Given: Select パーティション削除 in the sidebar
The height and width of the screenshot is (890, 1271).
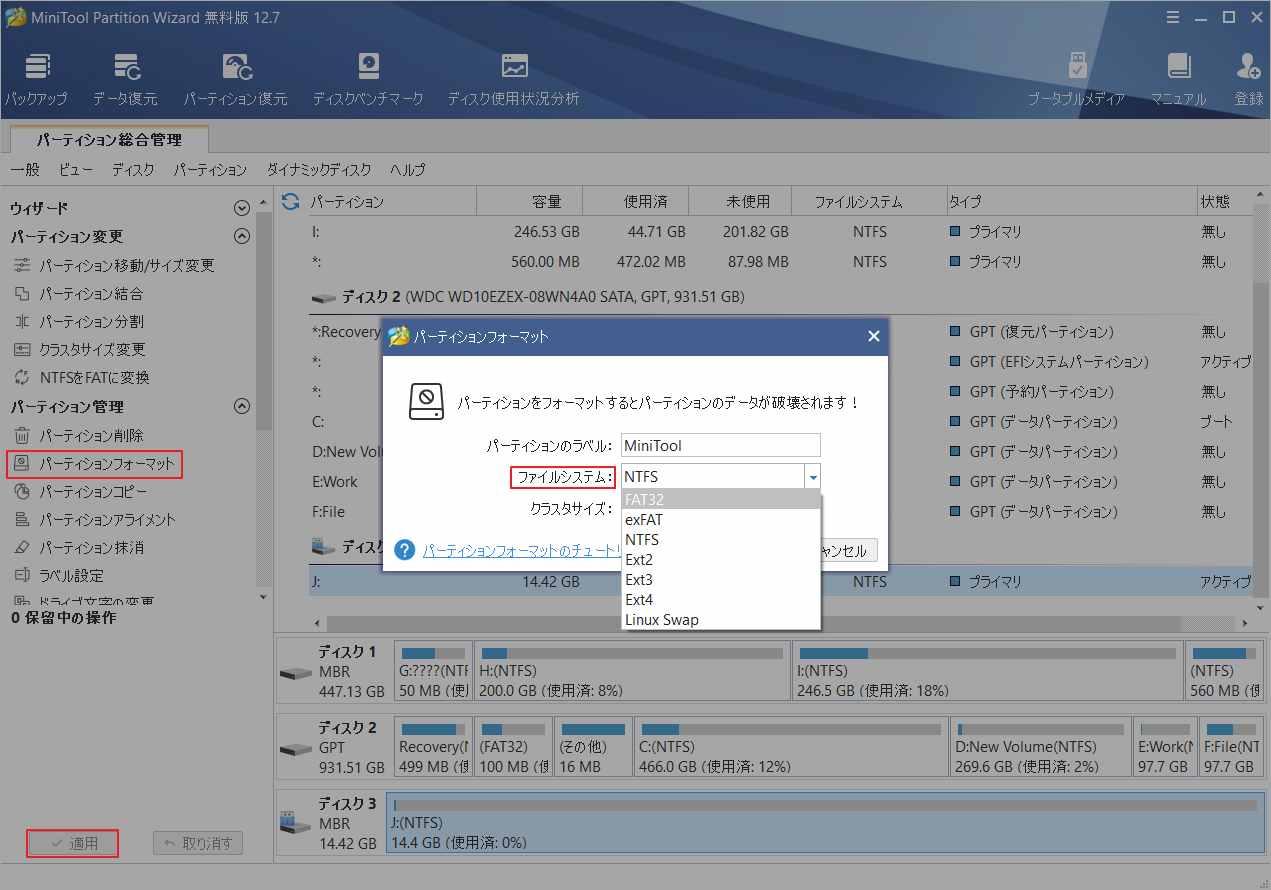Looking at the screenshot, I should tap(90, 436).
